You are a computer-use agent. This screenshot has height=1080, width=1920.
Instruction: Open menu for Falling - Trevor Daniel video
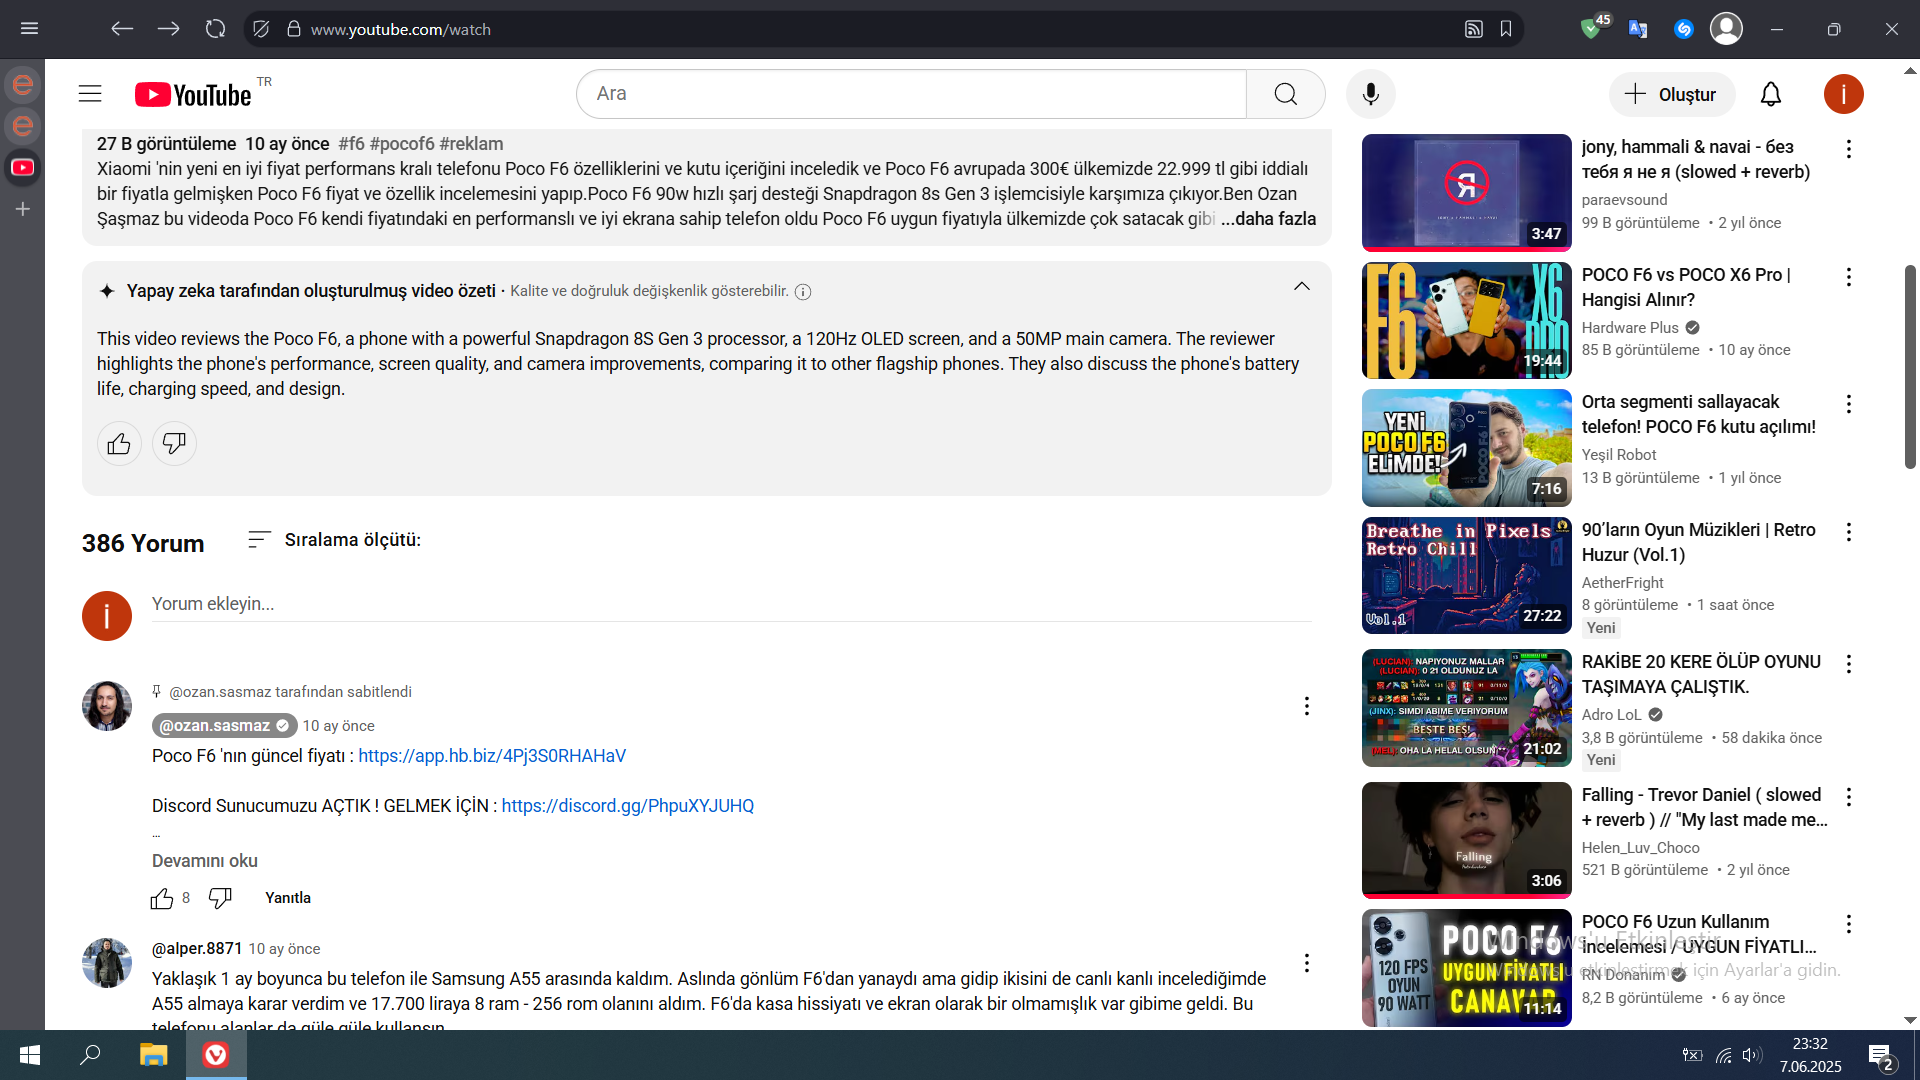click(1848, 797)
